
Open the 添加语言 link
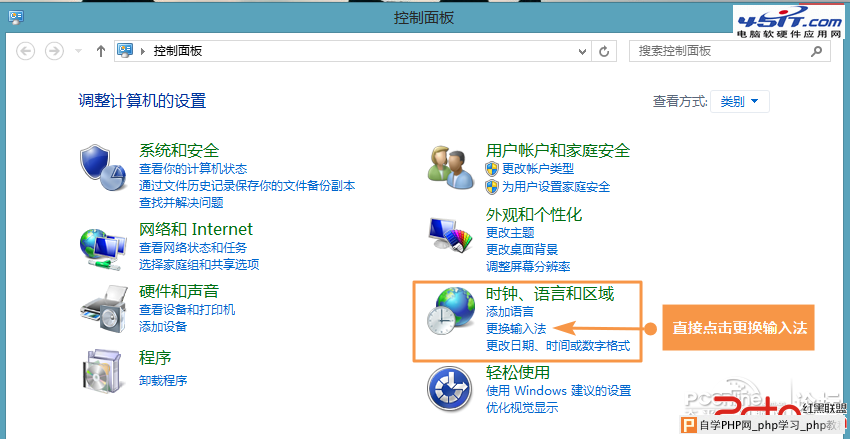[510, 312]
